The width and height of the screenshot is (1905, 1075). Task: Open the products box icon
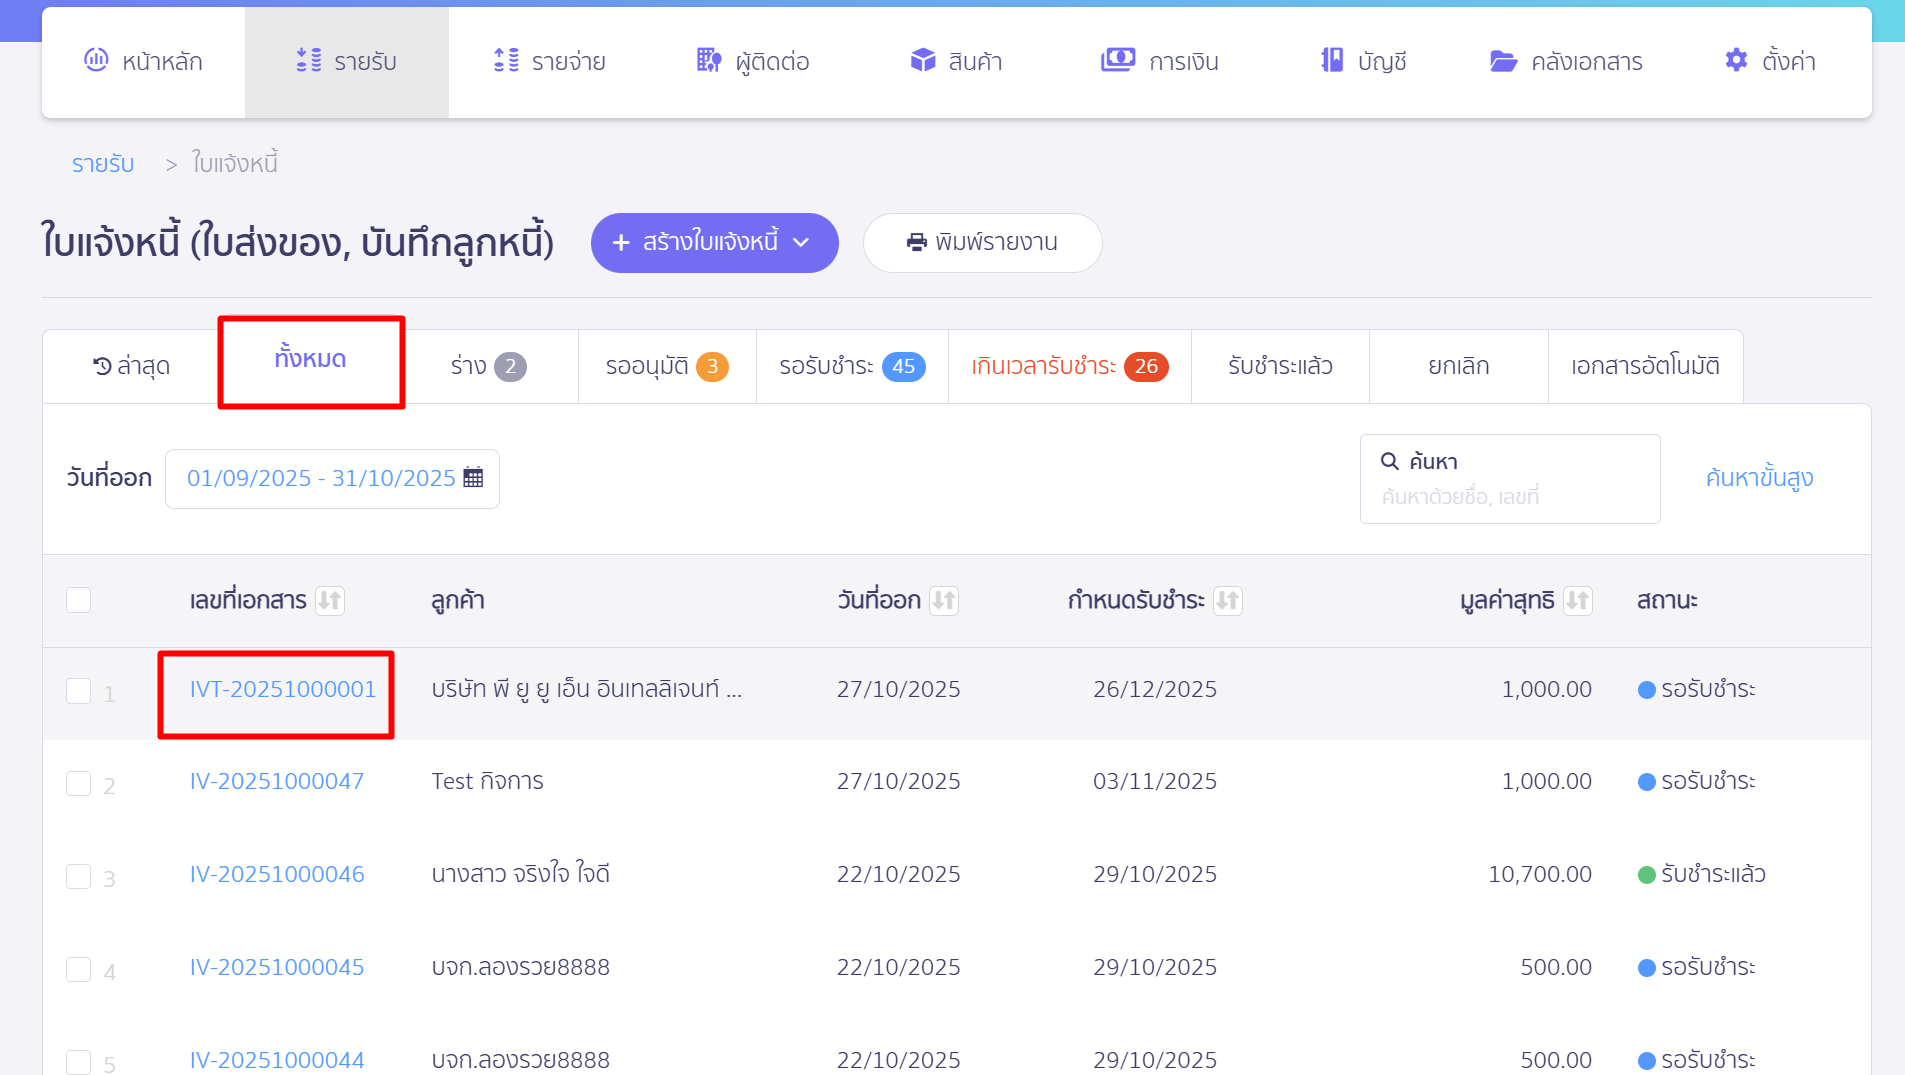(x=922, y=60)
